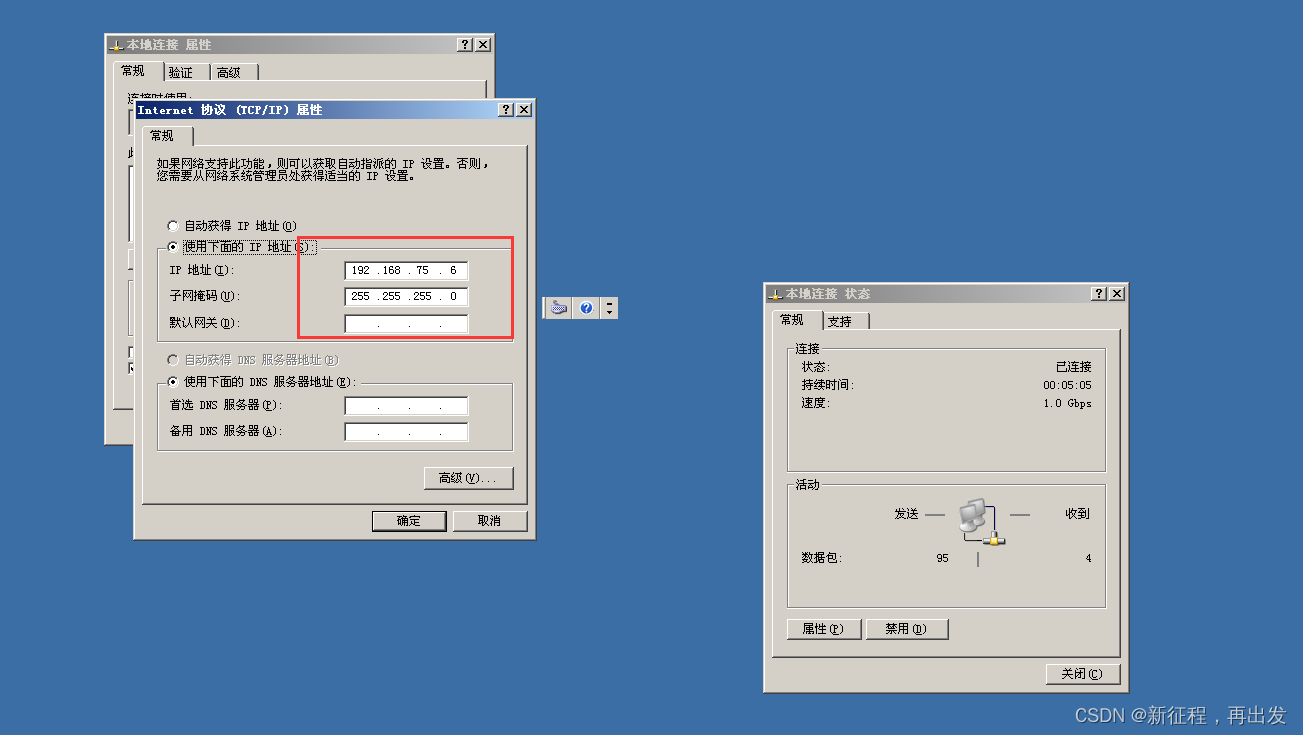Click the speed value 1.0 Gbps
The height and width of the screenshot is (735, 1303).
click(x=1068, y=403)
